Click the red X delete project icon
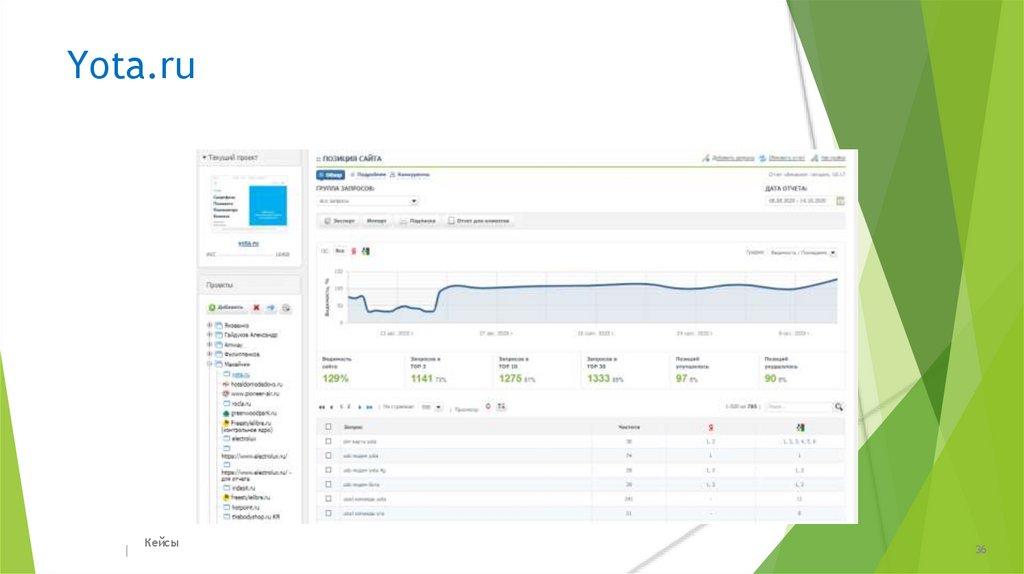This screenshot has width=1024, height=574. click(x=256, y=308)
